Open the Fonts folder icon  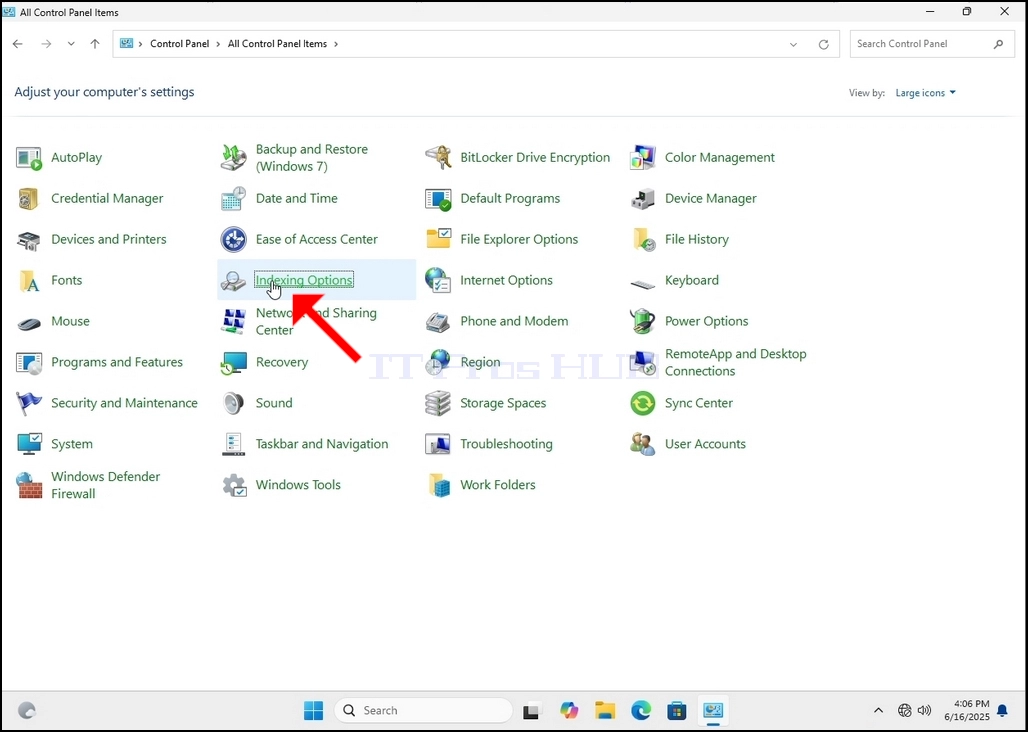(x=29, y=280)
